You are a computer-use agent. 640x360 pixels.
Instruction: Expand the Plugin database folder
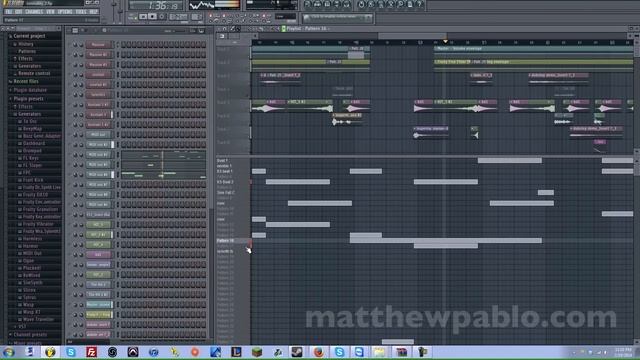click(x=29, y=90)
